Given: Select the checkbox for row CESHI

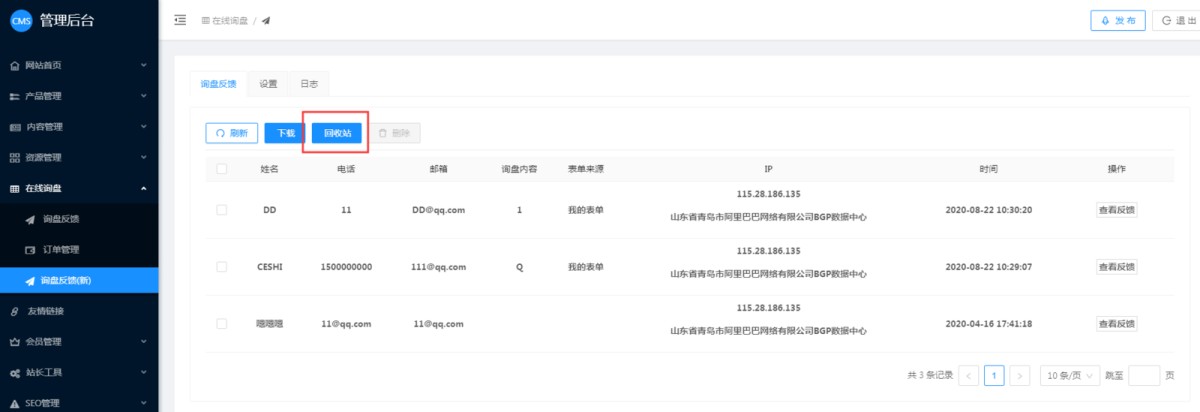Looking at the screenshot, I should [x=221, y=267].
